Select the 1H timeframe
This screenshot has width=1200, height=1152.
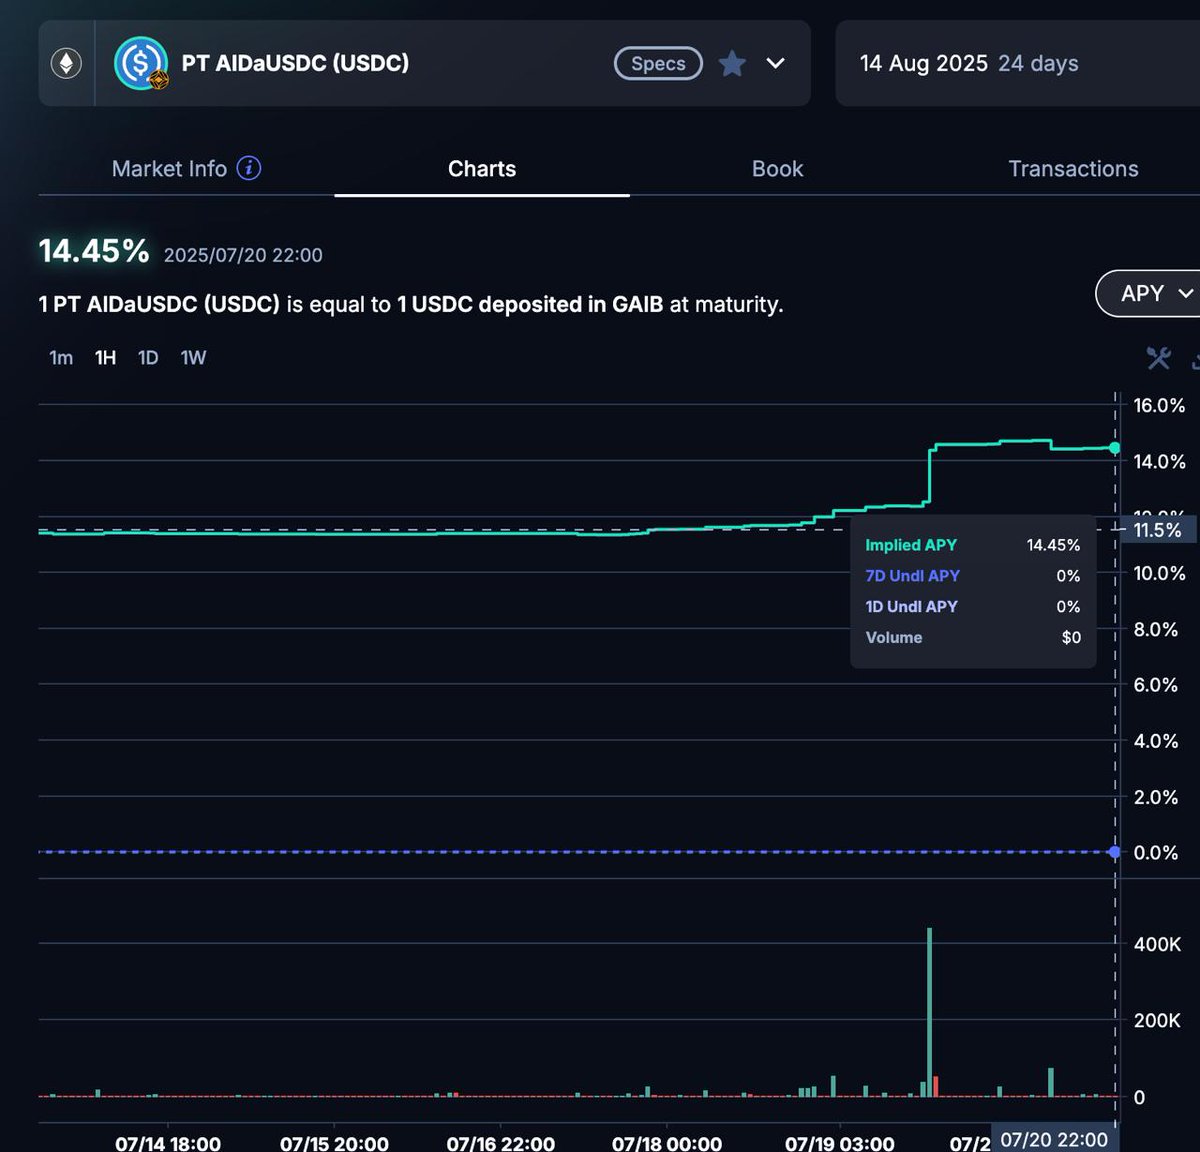click(x=105, y=357)
